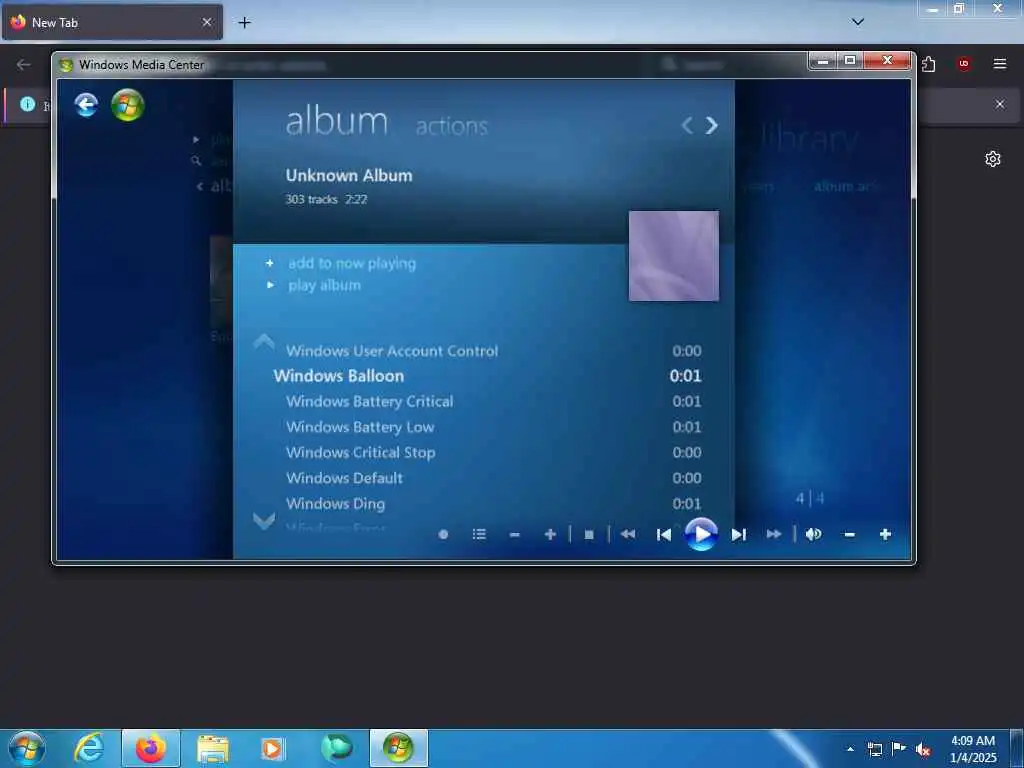The width and height of the screenshot is (1024, 768).
Task: Open the uBlock Origin extension icon in Firefox
Action: point(963,63)
